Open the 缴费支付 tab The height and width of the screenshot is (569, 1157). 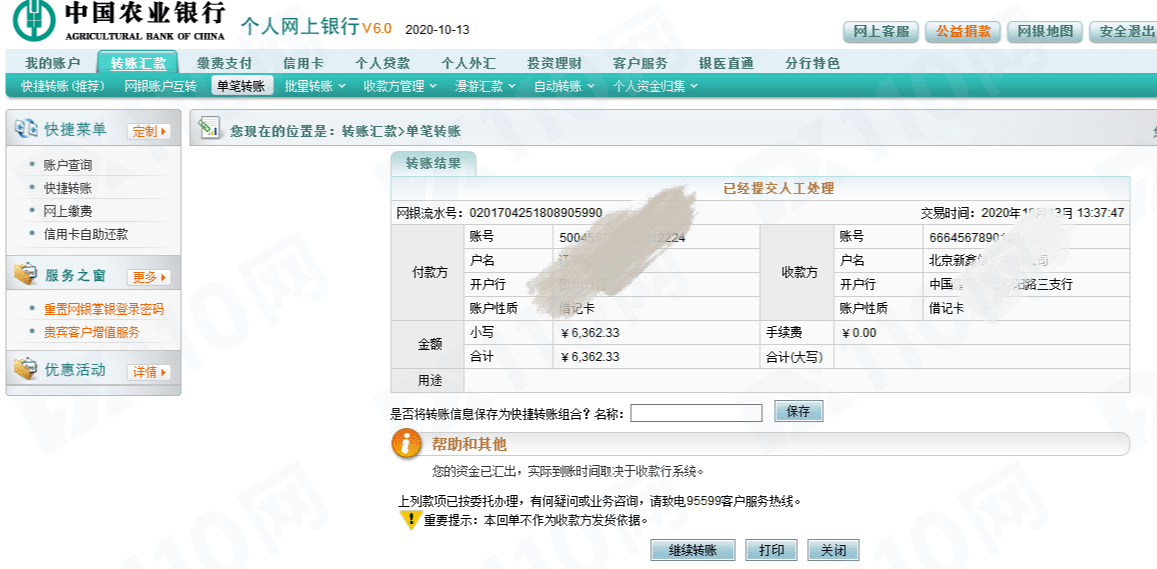(x=224, y=63)
